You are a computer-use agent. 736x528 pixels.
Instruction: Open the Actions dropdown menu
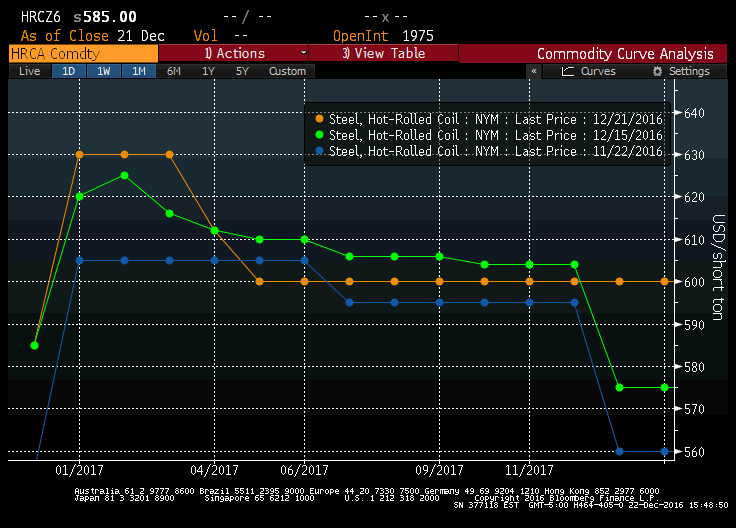pyautogui.click(x=234, y=53)
